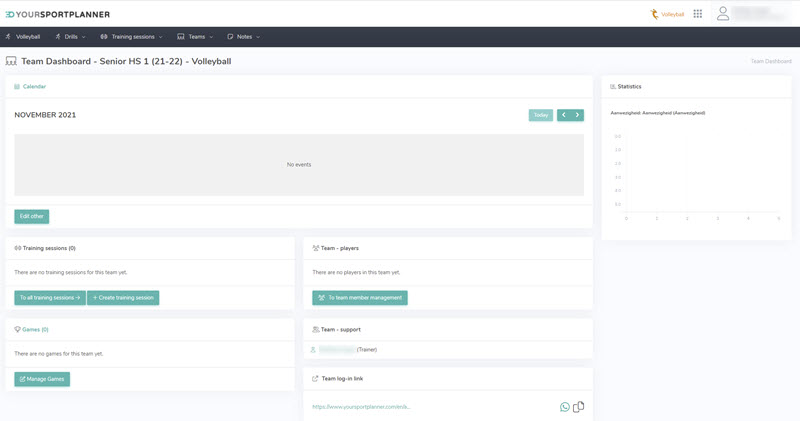Open To team member management

tap(360, 298)
